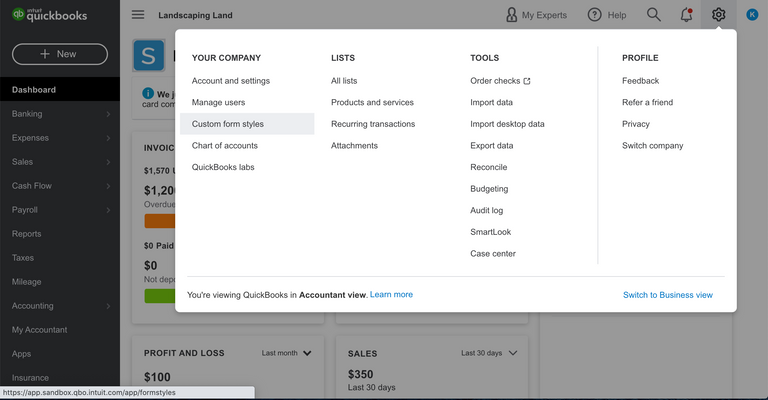Select Custom form styles menu item
The height and width of the screenshot is (400, 768).
point(228,124)
